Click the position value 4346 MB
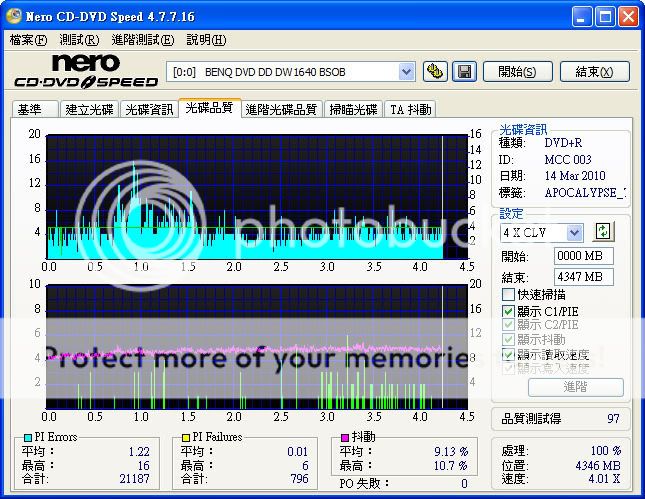645x499 pixels. coord(598,465)
